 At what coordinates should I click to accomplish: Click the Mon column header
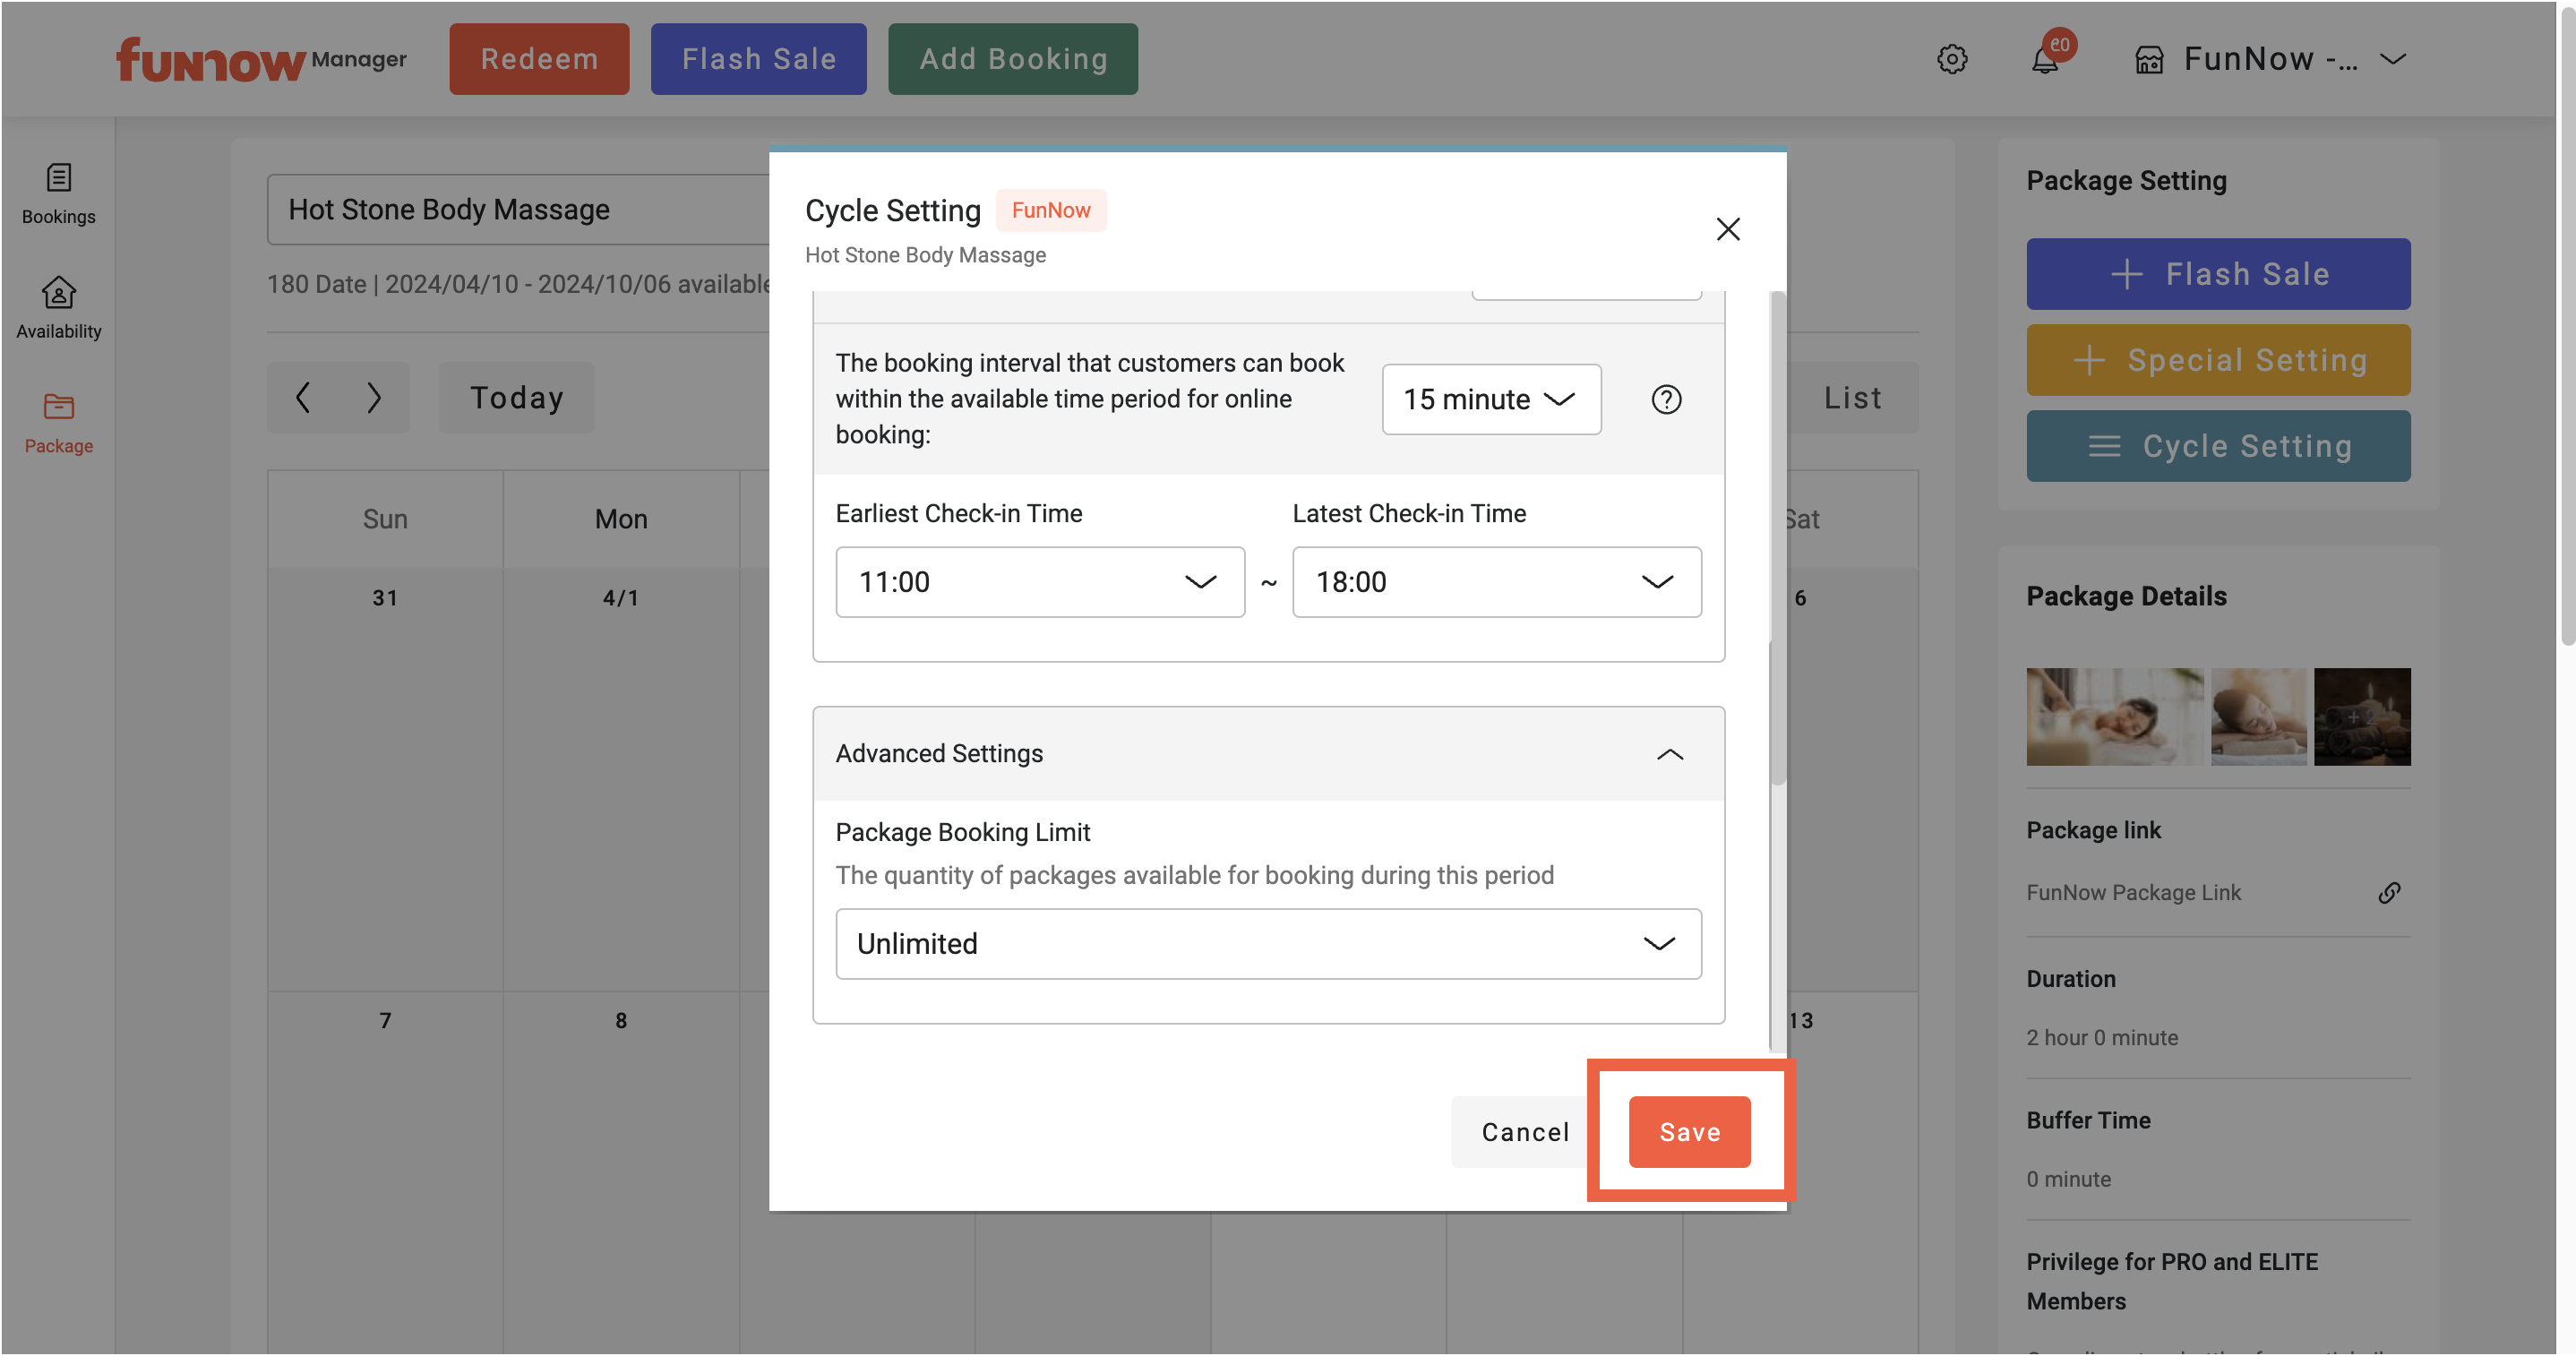click(x=620, y=519)
